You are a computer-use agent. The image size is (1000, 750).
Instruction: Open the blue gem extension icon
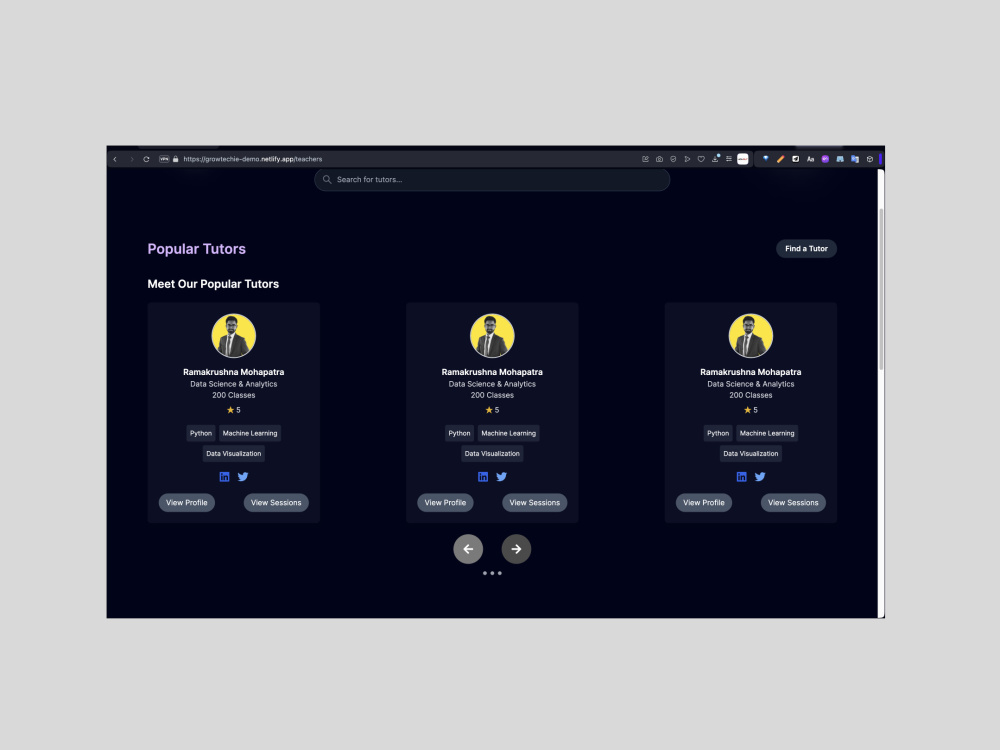point(765,159)
